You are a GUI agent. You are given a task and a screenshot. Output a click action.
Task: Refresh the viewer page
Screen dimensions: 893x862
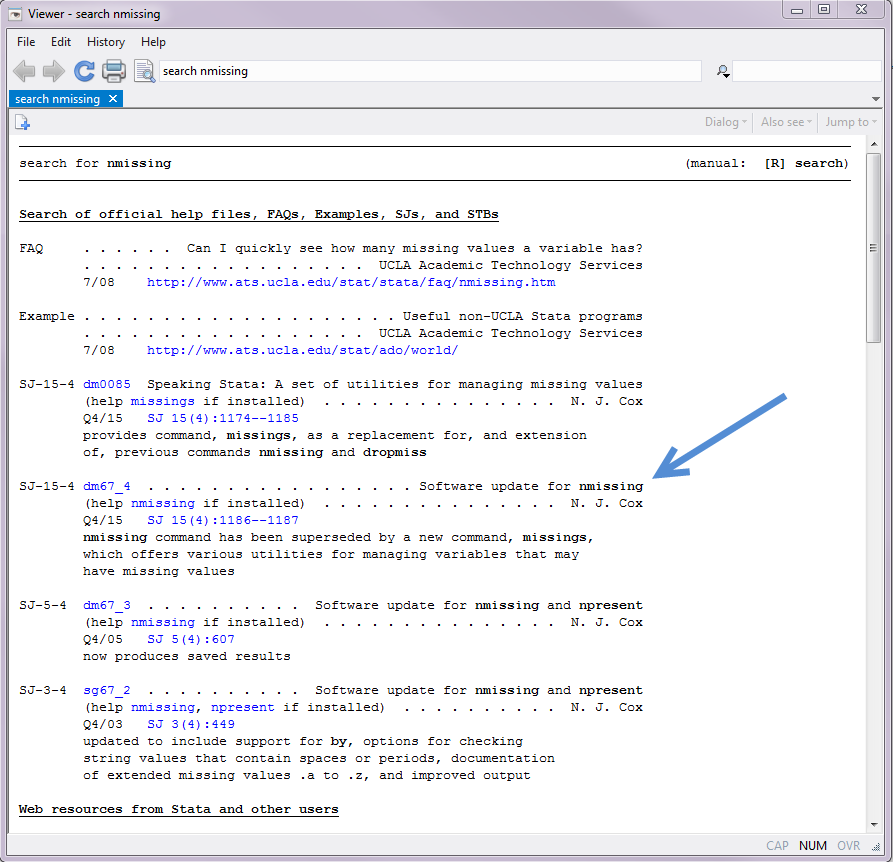pyautogui.click(x=84, y=71)
